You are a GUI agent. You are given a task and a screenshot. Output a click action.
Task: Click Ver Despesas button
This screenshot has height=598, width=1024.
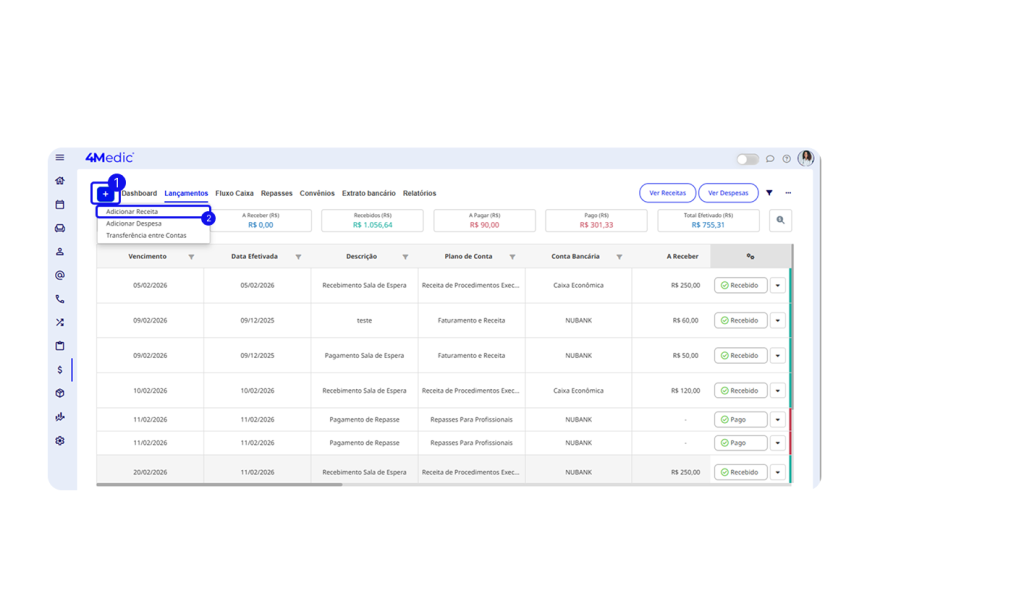[x=727, y=193]
